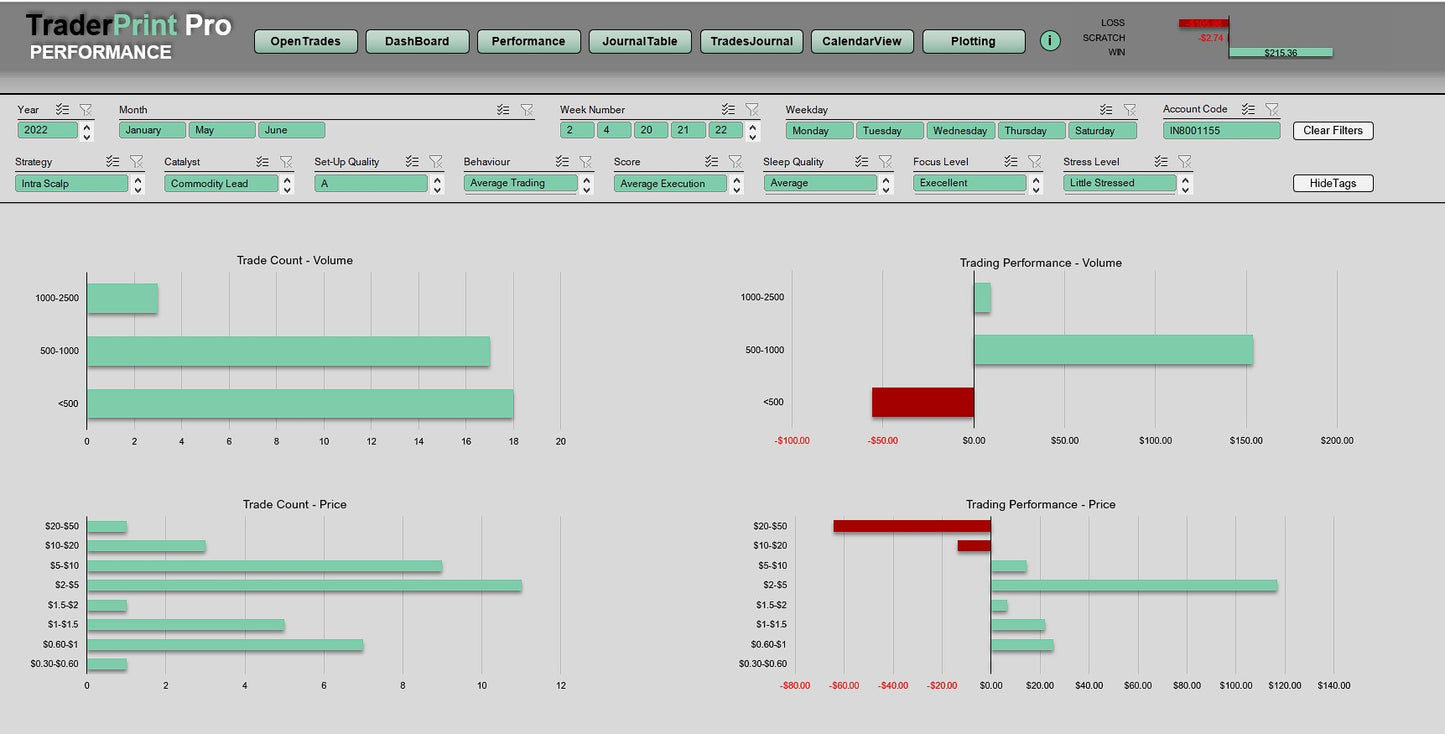This screenshot has height=734, width=1445.
Task: Clear the Week Number slicer filter
Action: pyautogui.click(x=752, y=110)
